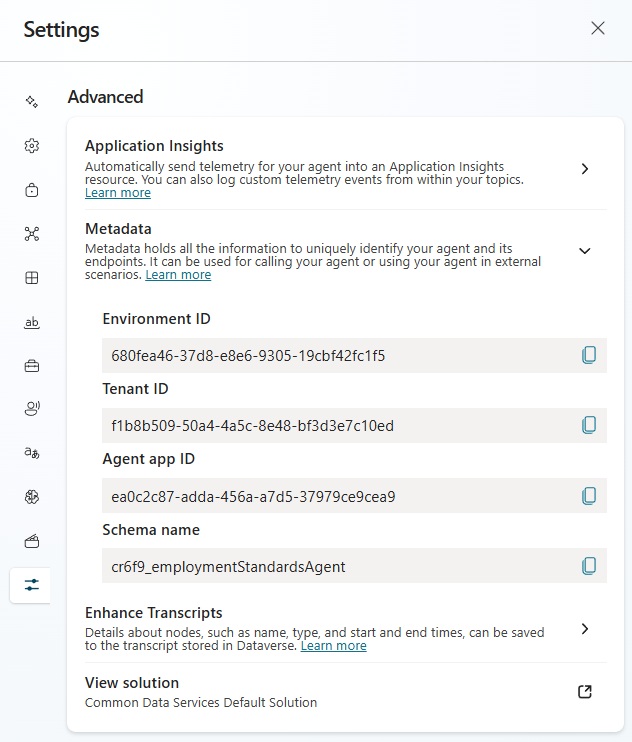Click Learn more under Application Insights

click(x=118, y=193)
